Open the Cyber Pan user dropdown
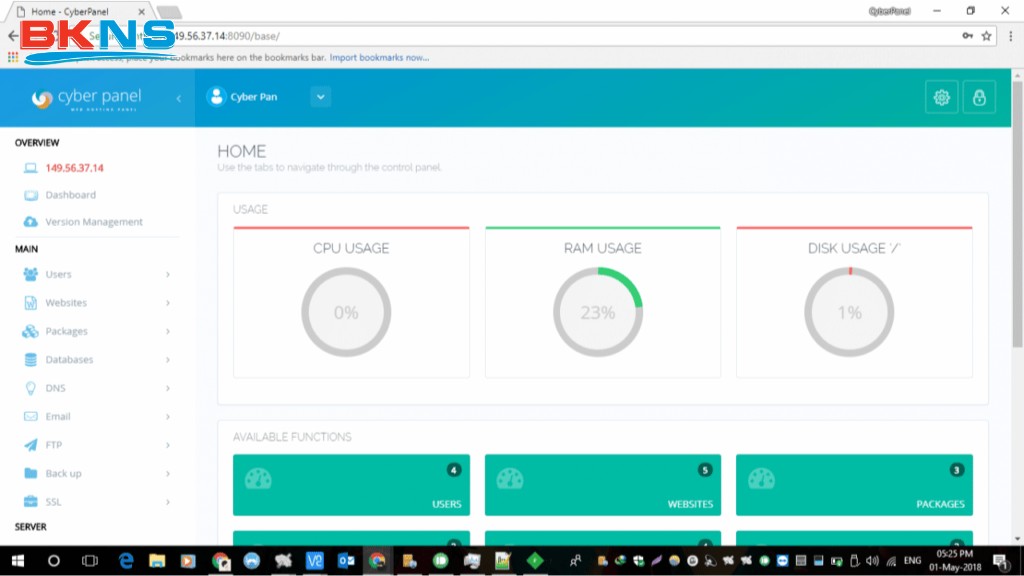The image size is (1024, 576). [x=320, y=97]
